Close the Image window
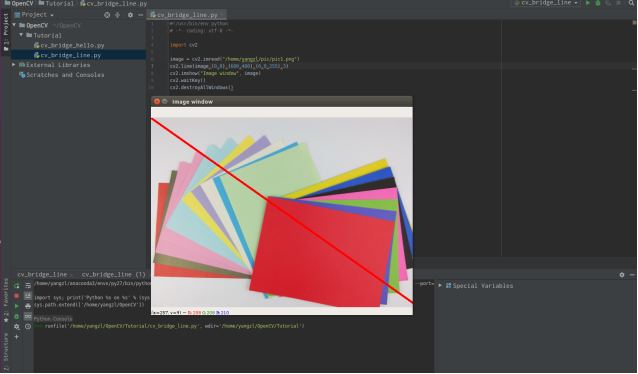The height and width of the screenshot is (374, 638). click(157, 101)
